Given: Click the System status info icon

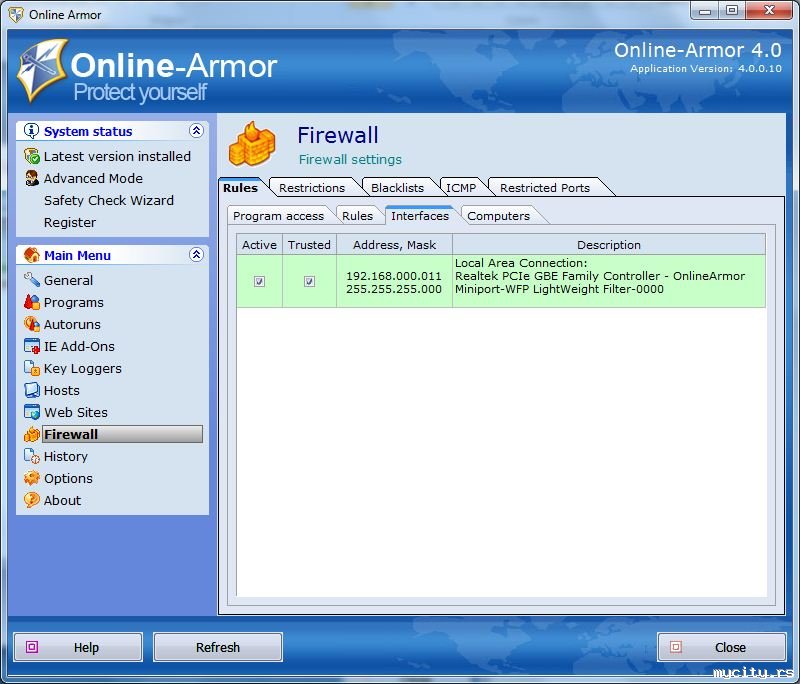Looking at the screenshot, I should pyautogui.click(x=31, y=131).
